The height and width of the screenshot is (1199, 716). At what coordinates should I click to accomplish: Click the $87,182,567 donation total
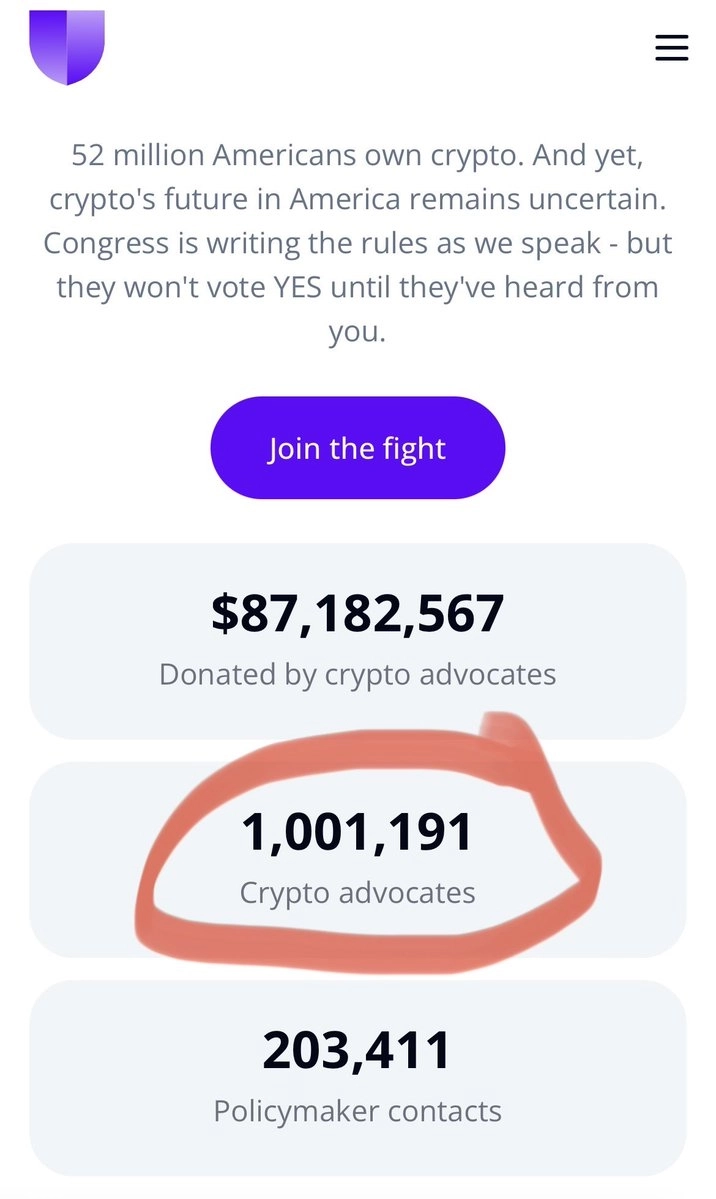click(x=357, y=613)
